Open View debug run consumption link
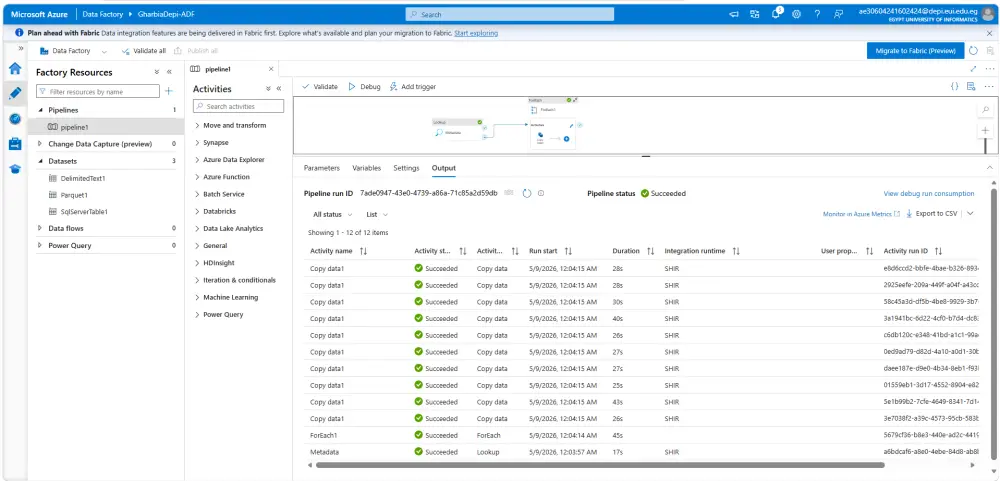 pos(929,193)
